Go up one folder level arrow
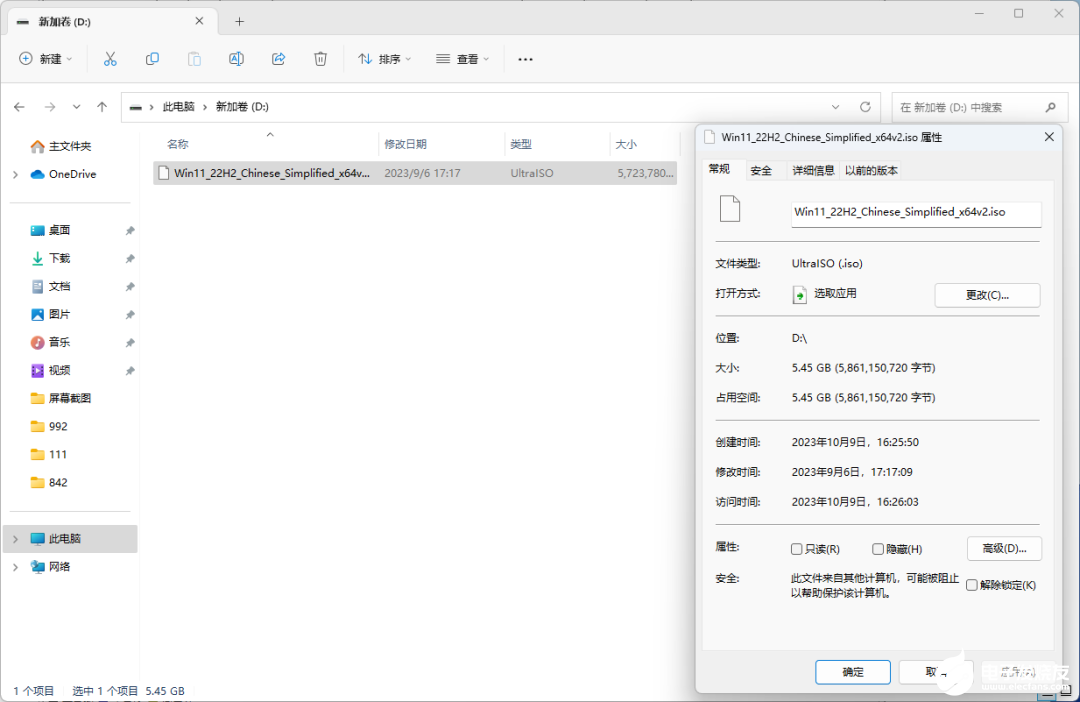Viewport: 1080px width, 702px height. 102,107
